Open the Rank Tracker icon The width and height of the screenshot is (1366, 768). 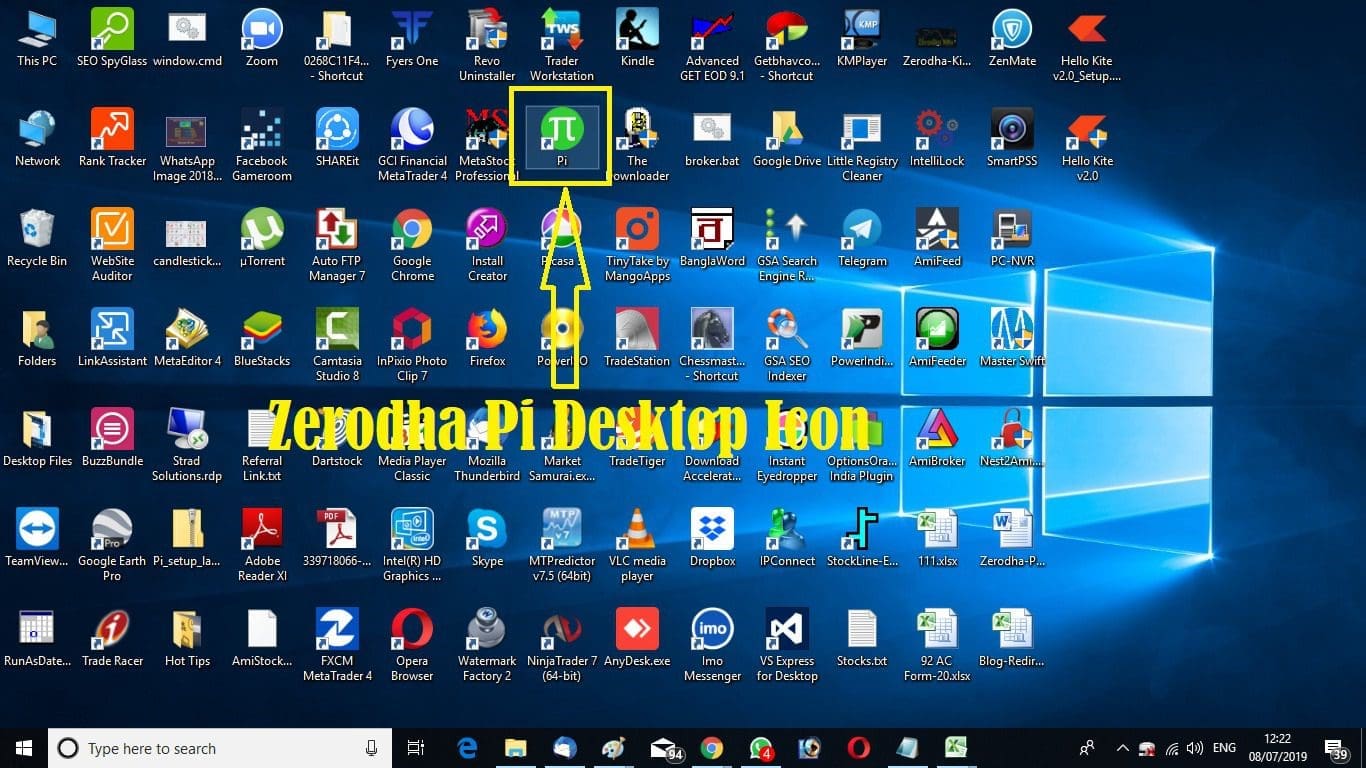pos(112,137)
